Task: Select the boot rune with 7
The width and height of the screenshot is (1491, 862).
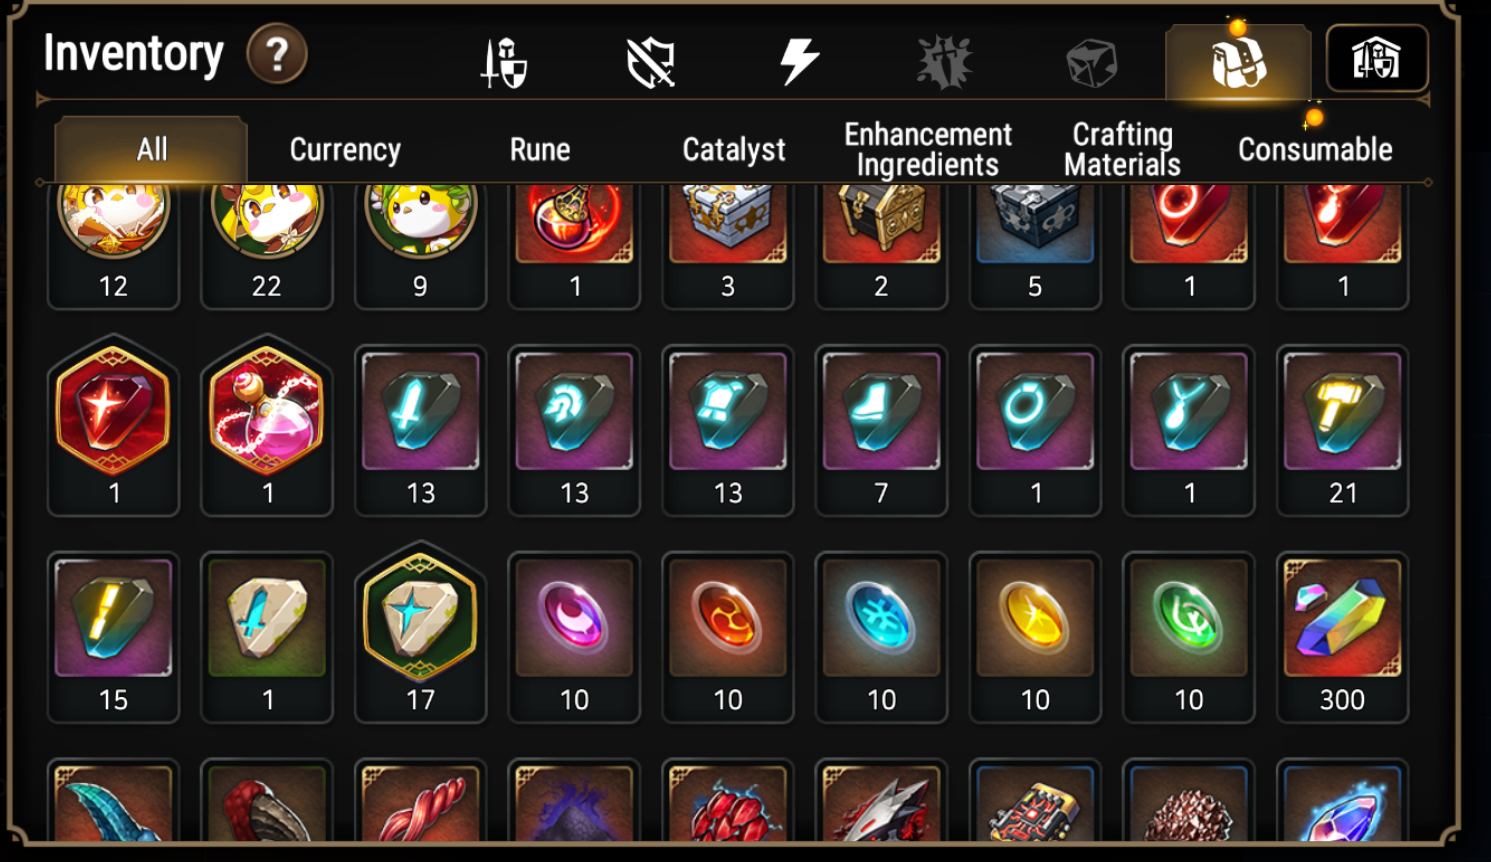Action: [881, 430]
